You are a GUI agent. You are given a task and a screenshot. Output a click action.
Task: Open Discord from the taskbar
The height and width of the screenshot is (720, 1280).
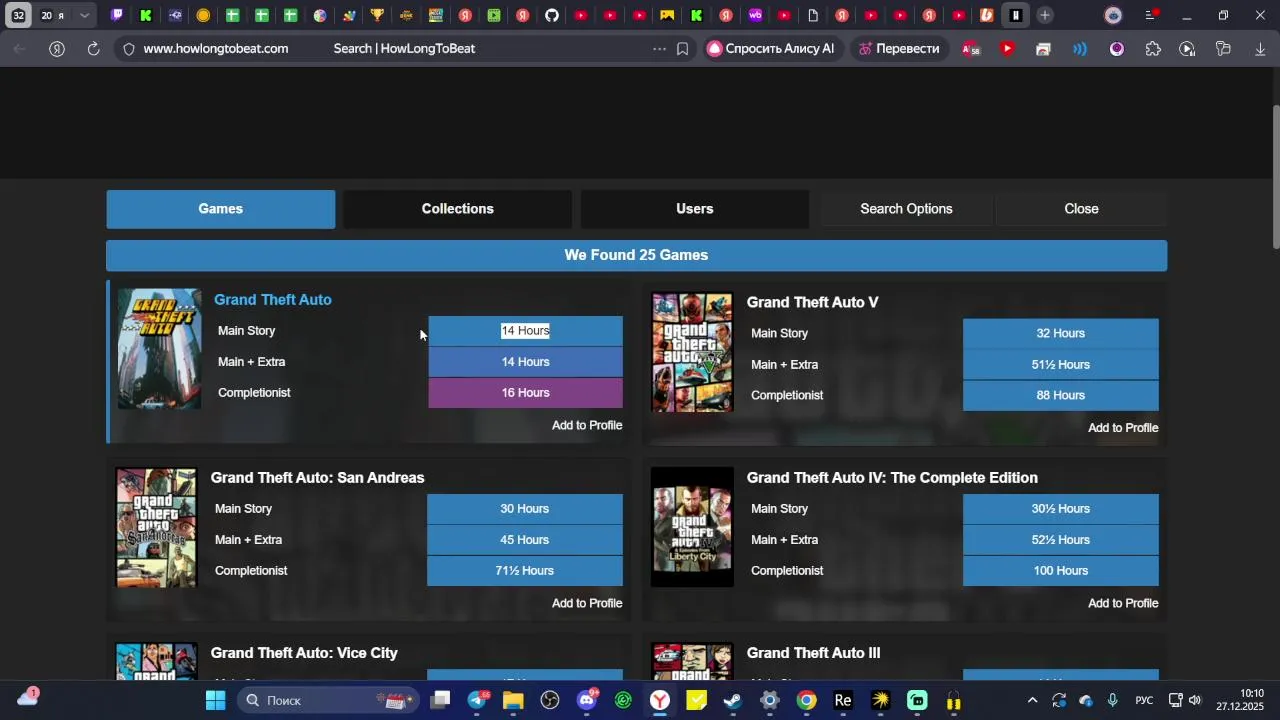pos(587,700)
